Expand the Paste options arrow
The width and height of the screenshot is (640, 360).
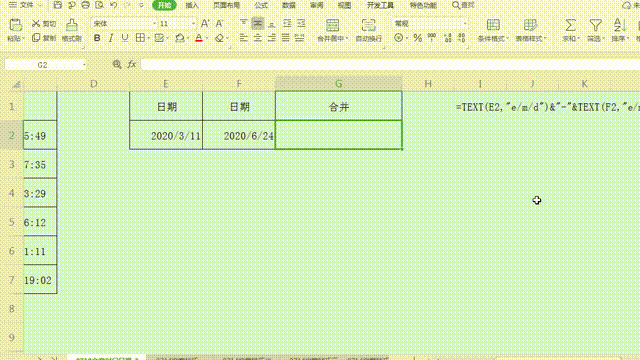[23, 39]
